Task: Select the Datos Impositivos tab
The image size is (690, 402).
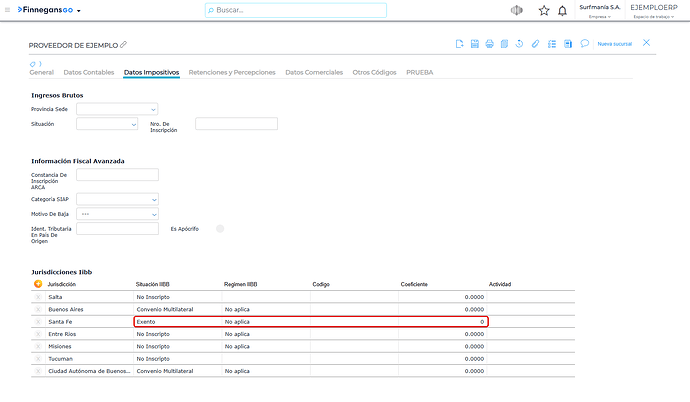Action: (151, 73)
